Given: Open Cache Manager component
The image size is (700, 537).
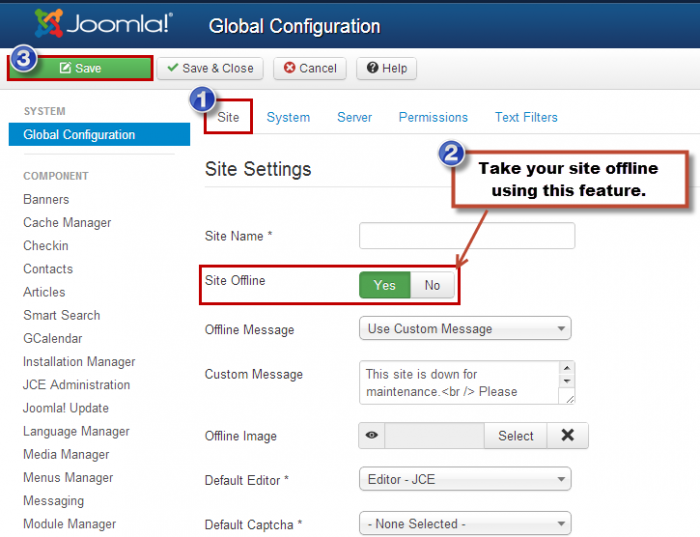Looking at the screenshot, I should click(x=67, y=223).
